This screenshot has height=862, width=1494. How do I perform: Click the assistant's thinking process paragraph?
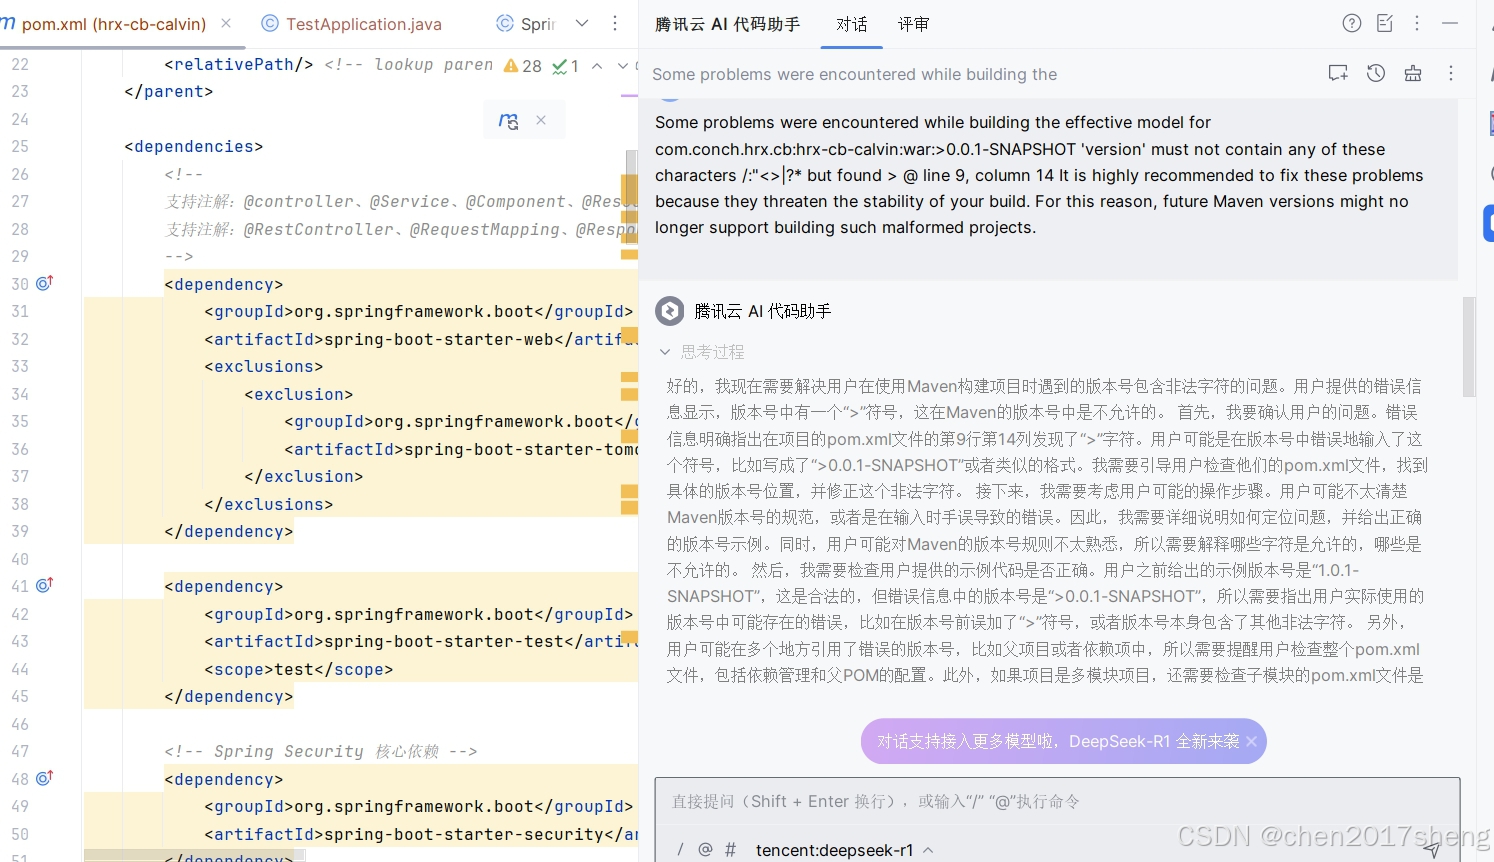[x=1046, y=530]
